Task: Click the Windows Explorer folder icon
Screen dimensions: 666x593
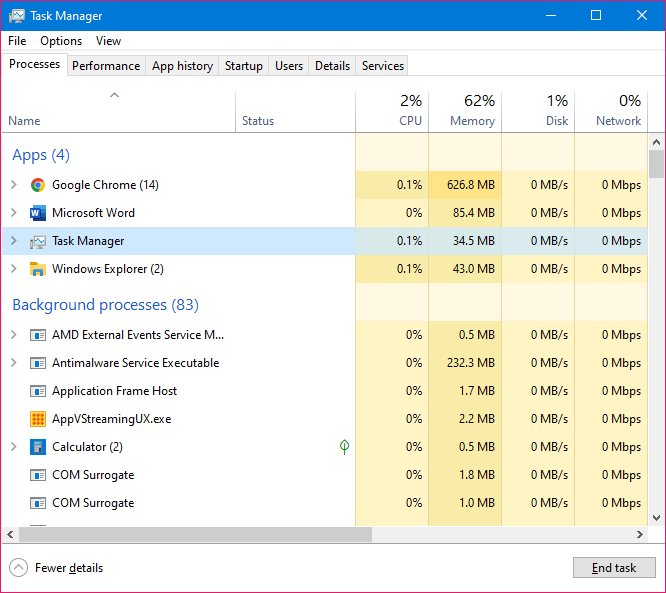Action: tap(38, 269)
